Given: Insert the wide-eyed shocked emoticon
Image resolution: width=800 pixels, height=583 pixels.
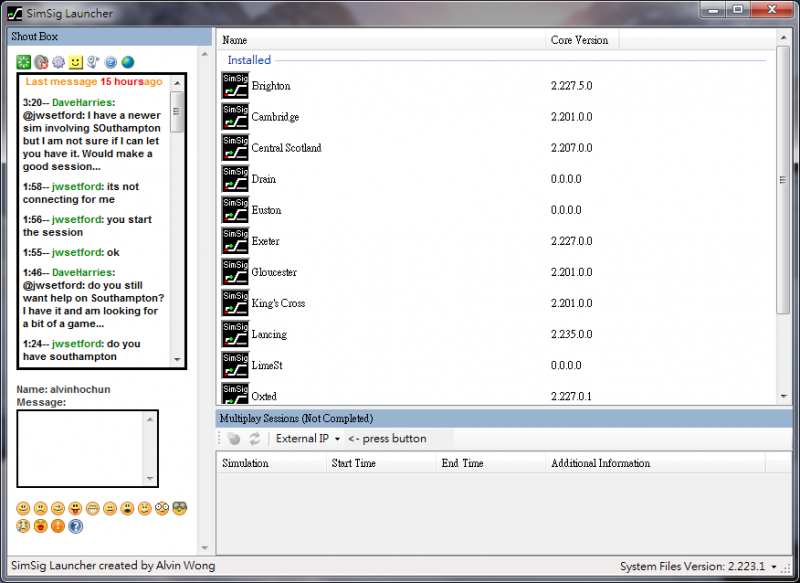Looking at the screenshot, I should click(x=162, y=509).
